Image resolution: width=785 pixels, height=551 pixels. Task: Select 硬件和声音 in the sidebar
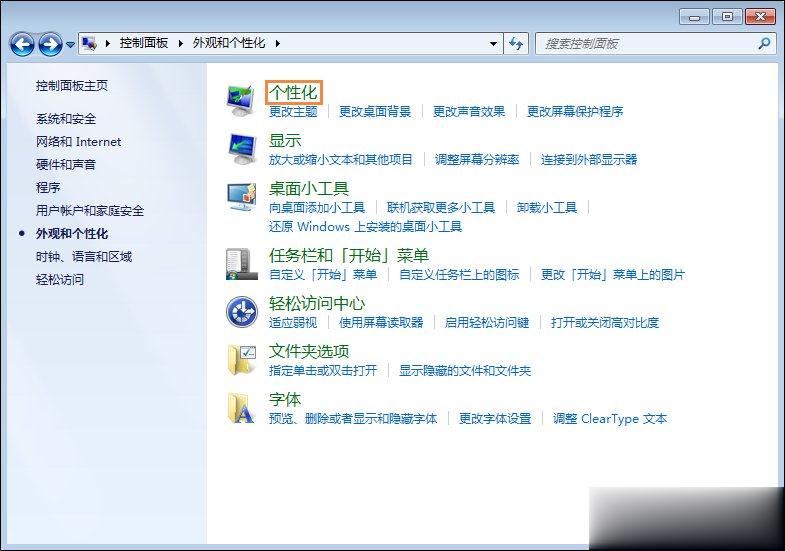coord(66,164)
